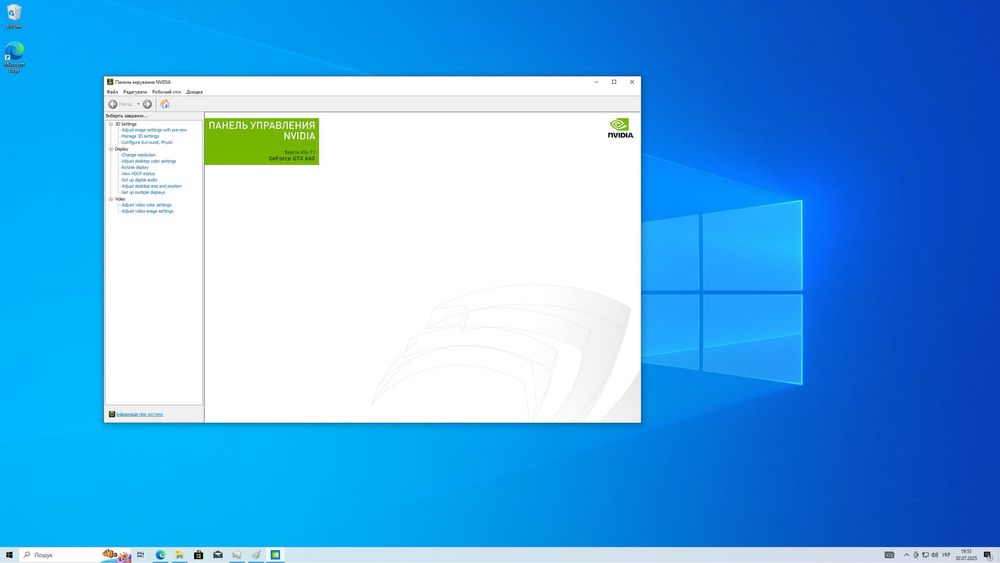Select Set up digital audio task
Viewport: 1000px width, 563px height.
139,180
